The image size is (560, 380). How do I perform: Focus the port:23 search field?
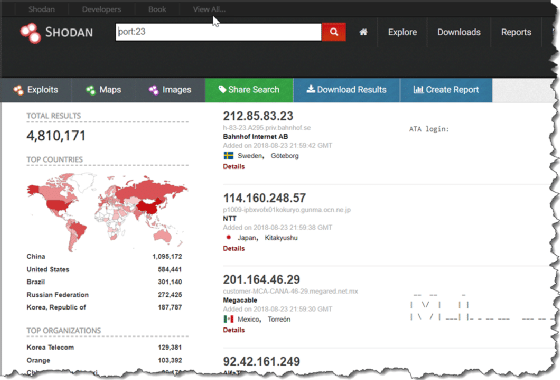coord(219,32)
